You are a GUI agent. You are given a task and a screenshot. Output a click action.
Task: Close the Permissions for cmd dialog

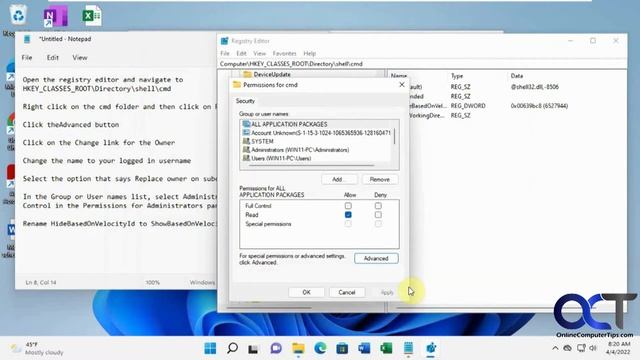pos(402,84)
